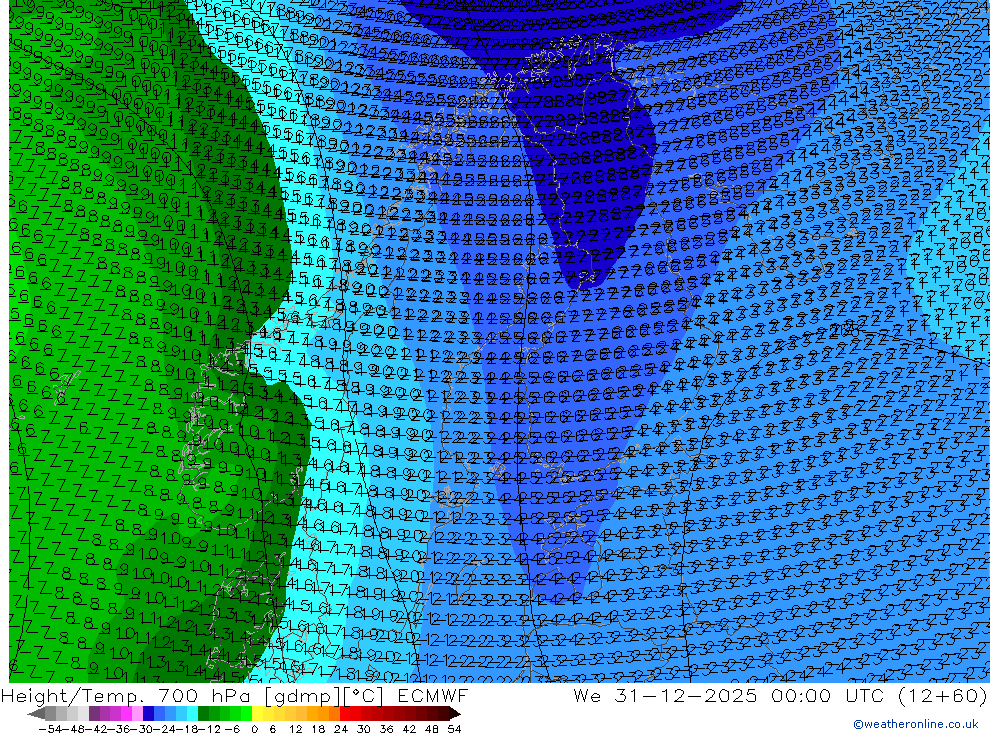Click the '54' legend scale value
1000x733 pixels.
pyautogui.click(x=454, y=729)
